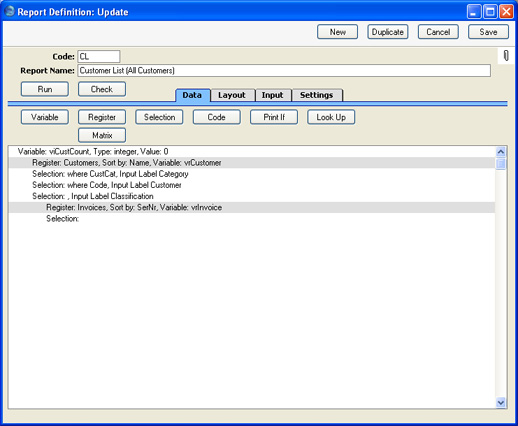The width and height of the screenshot is (518, 426).
Task: Duplicate this report definition
Action: tap(388, 32)
